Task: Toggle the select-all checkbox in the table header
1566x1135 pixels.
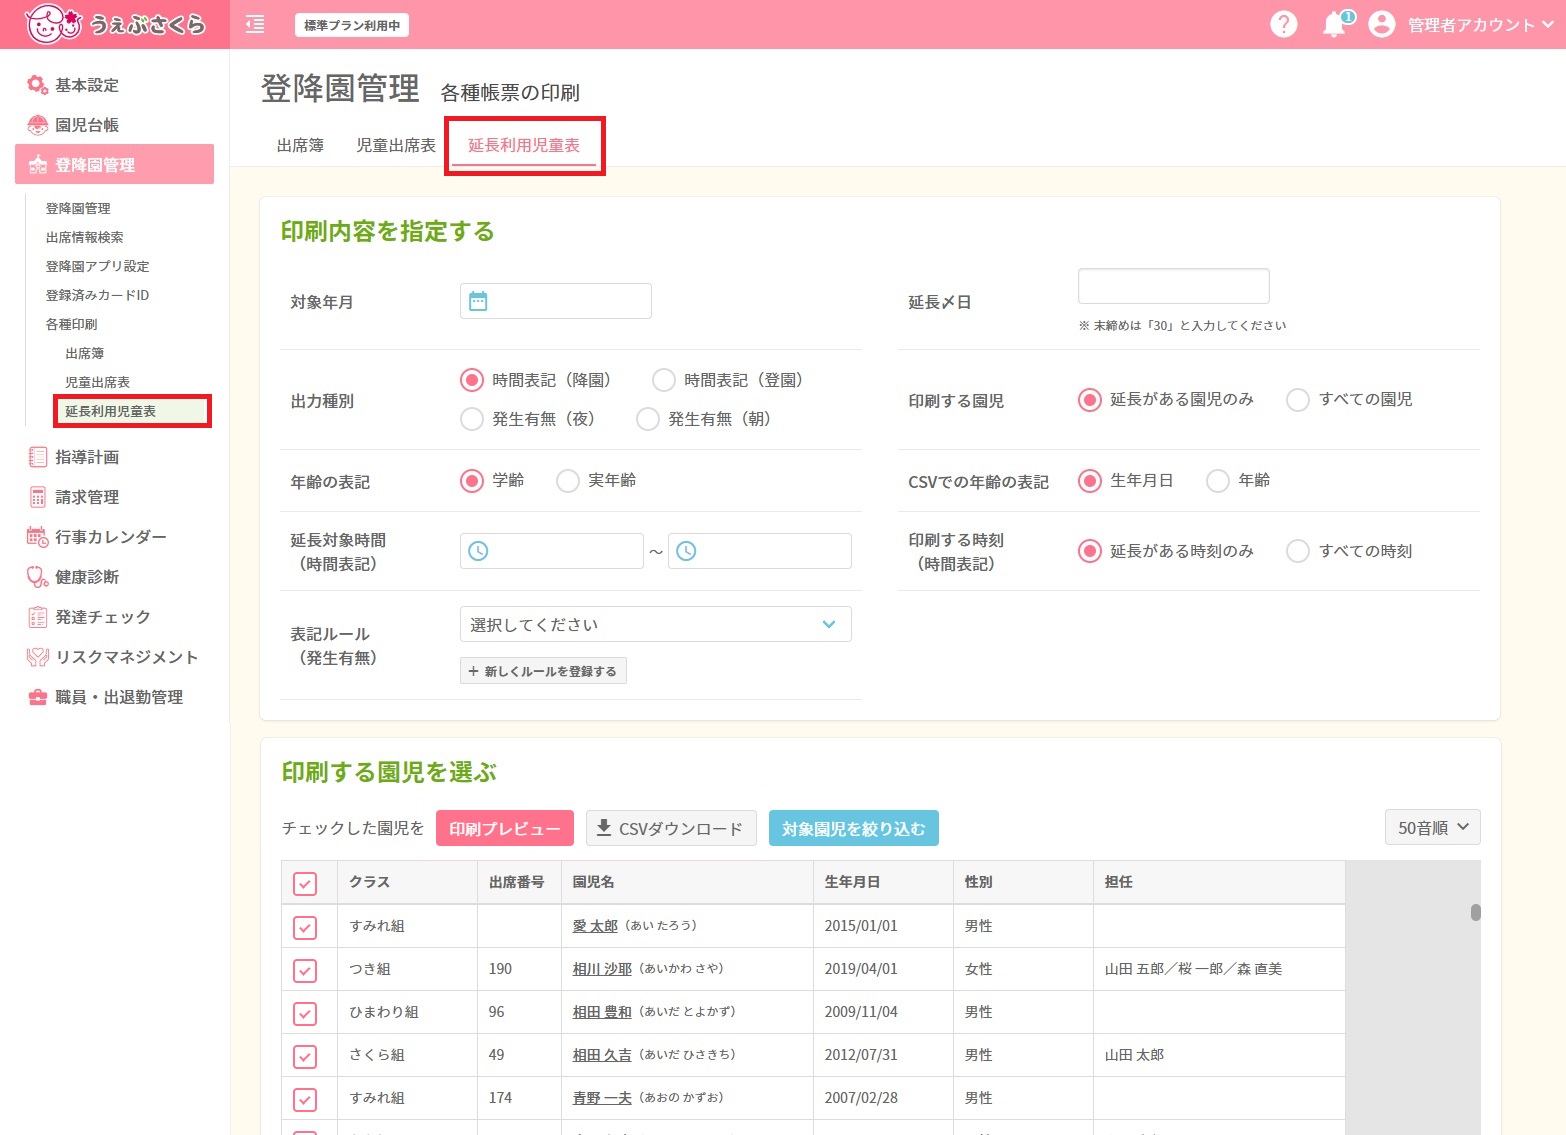Action: (305, 883)
